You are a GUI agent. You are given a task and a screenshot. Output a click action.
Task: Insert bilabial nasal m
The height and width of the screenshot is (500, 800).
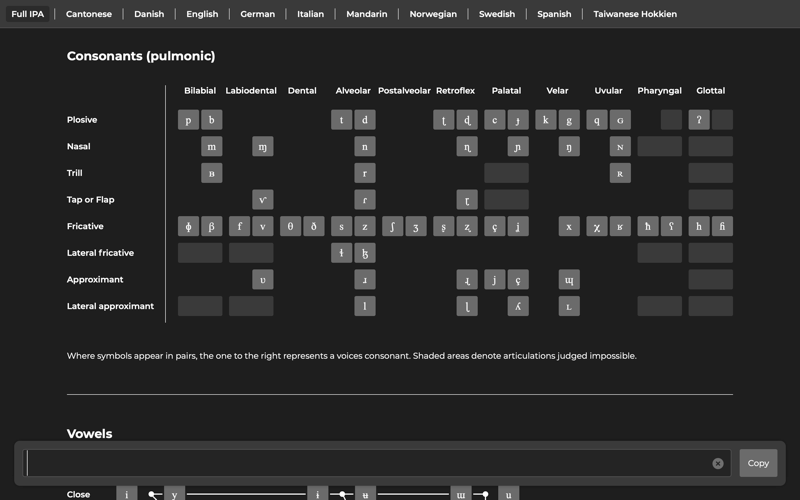click(212, 146)
